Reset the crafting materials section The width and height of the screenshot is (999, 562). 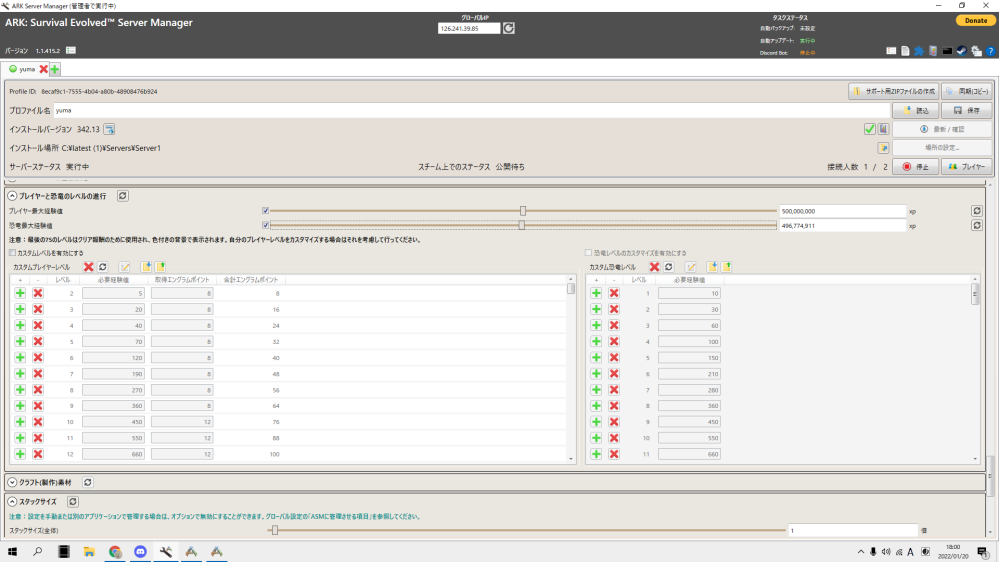88,482
